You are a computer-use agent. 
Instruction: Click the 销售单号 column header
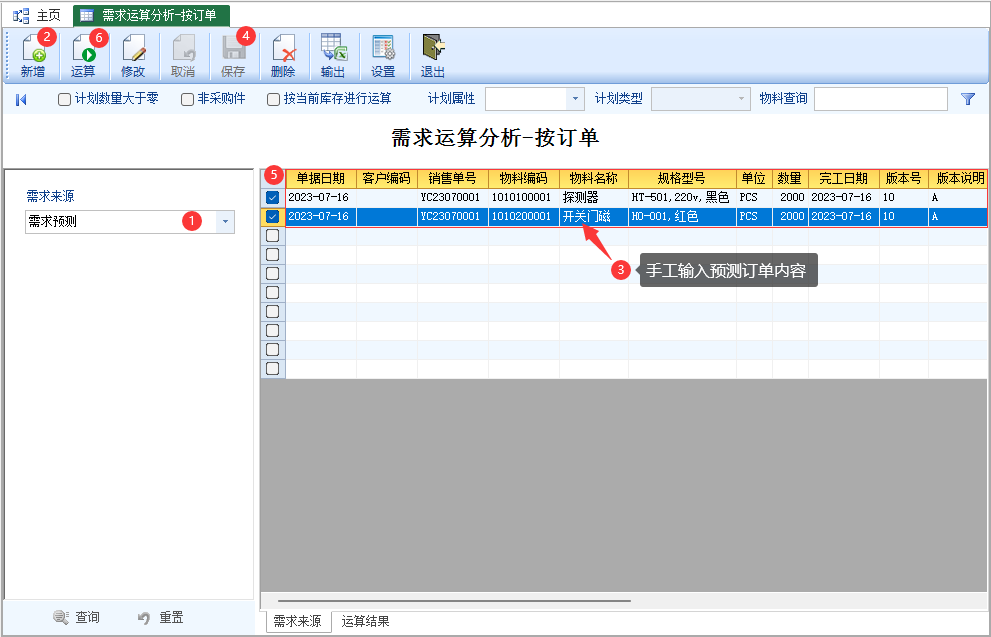(453, 179)
